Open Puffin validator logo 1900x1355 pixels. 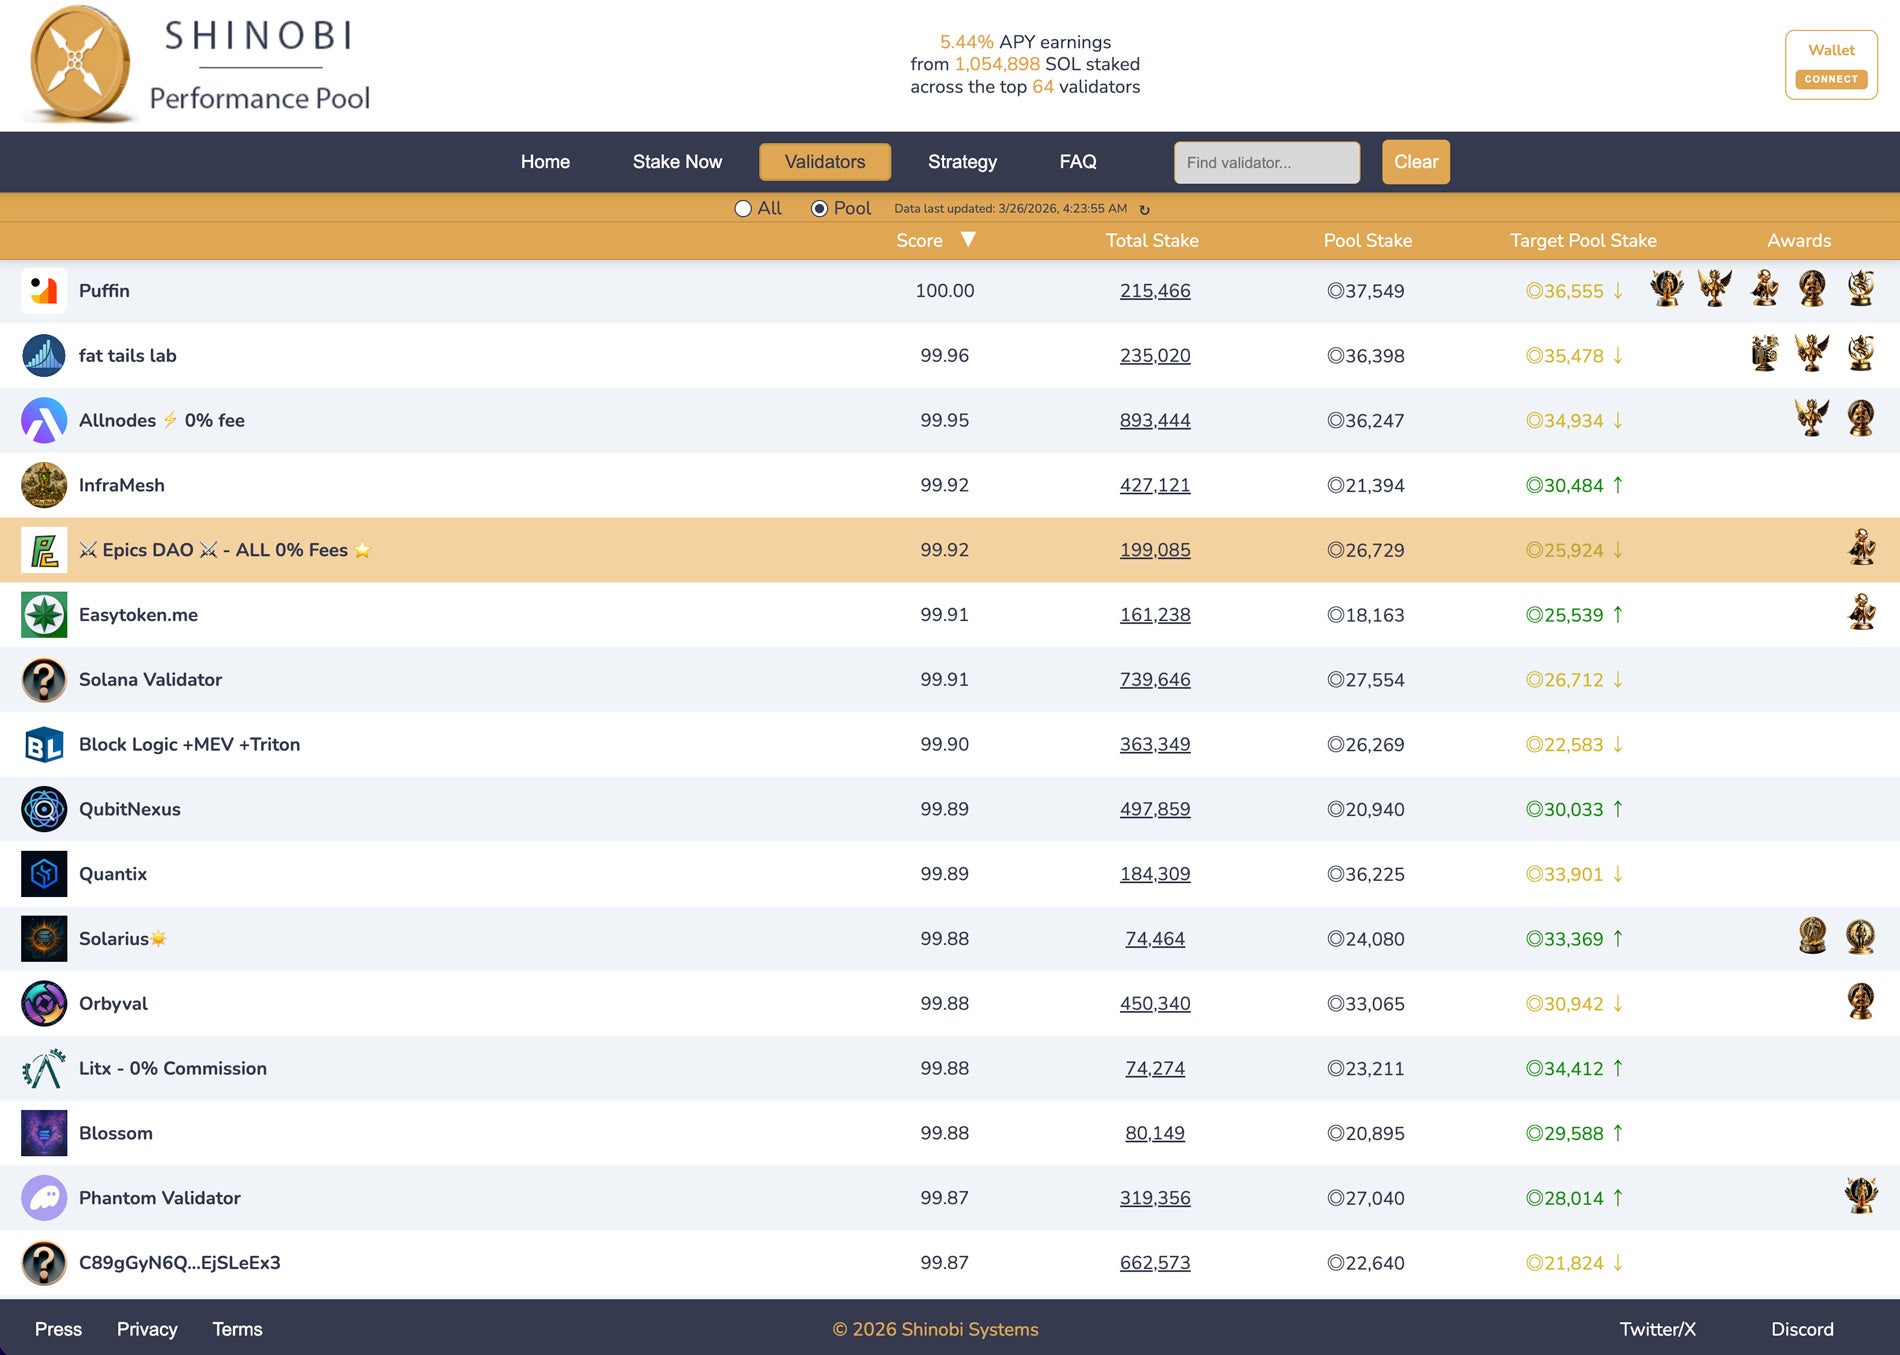click(x=44, y=291)
